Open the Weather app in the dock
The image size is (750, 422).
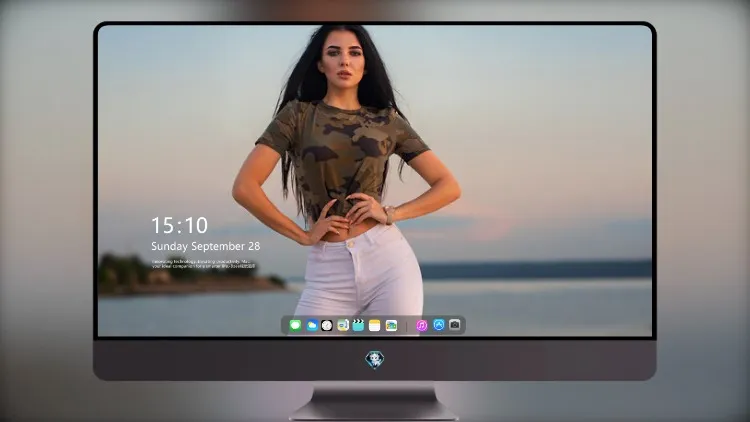click(311, 325)
